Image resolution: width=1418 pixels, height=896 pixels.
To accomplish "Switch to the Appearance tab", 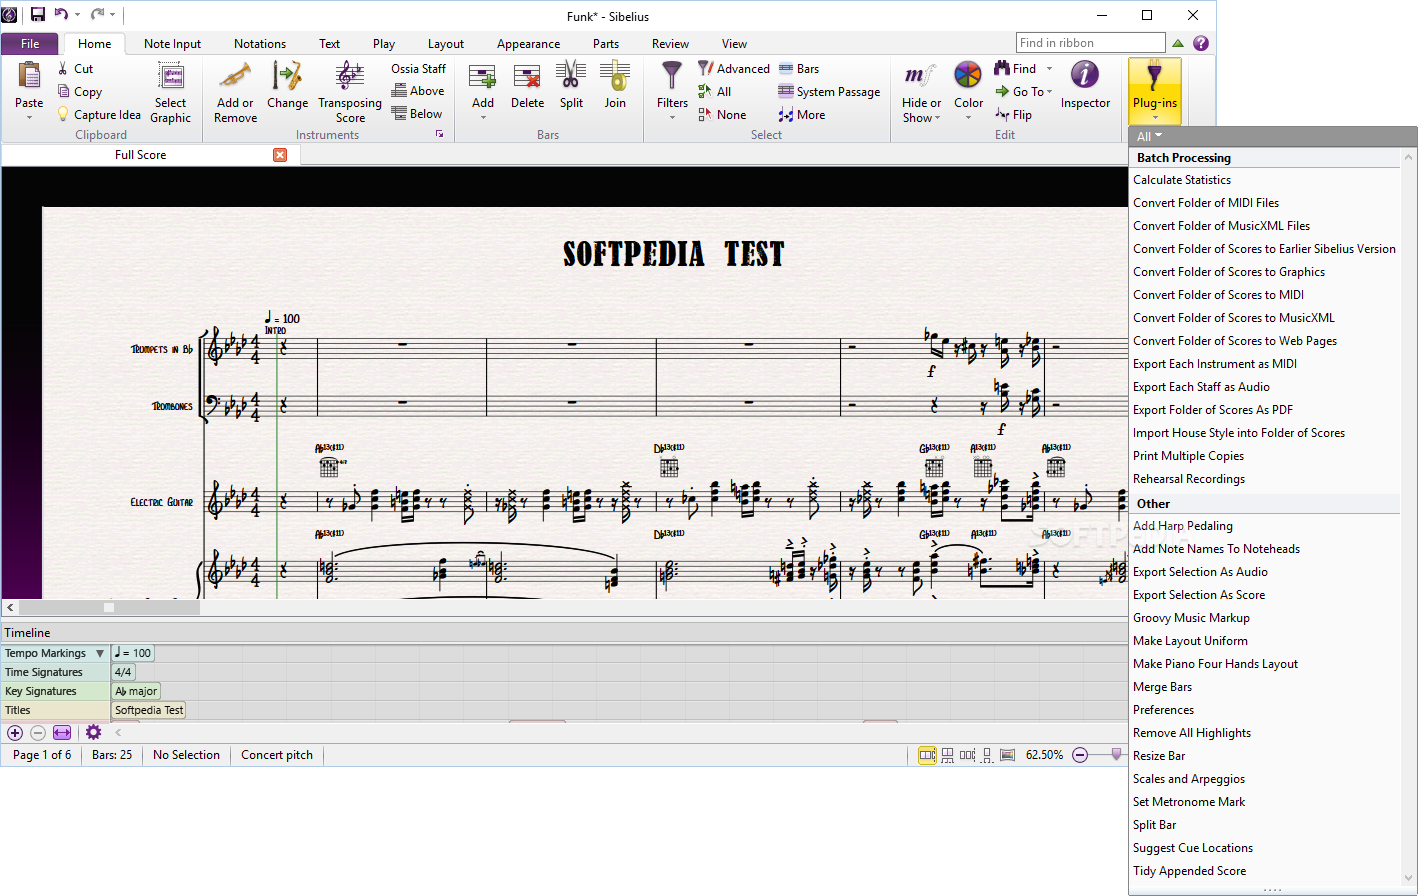I will pyautogui.click(x=528, y=43).
